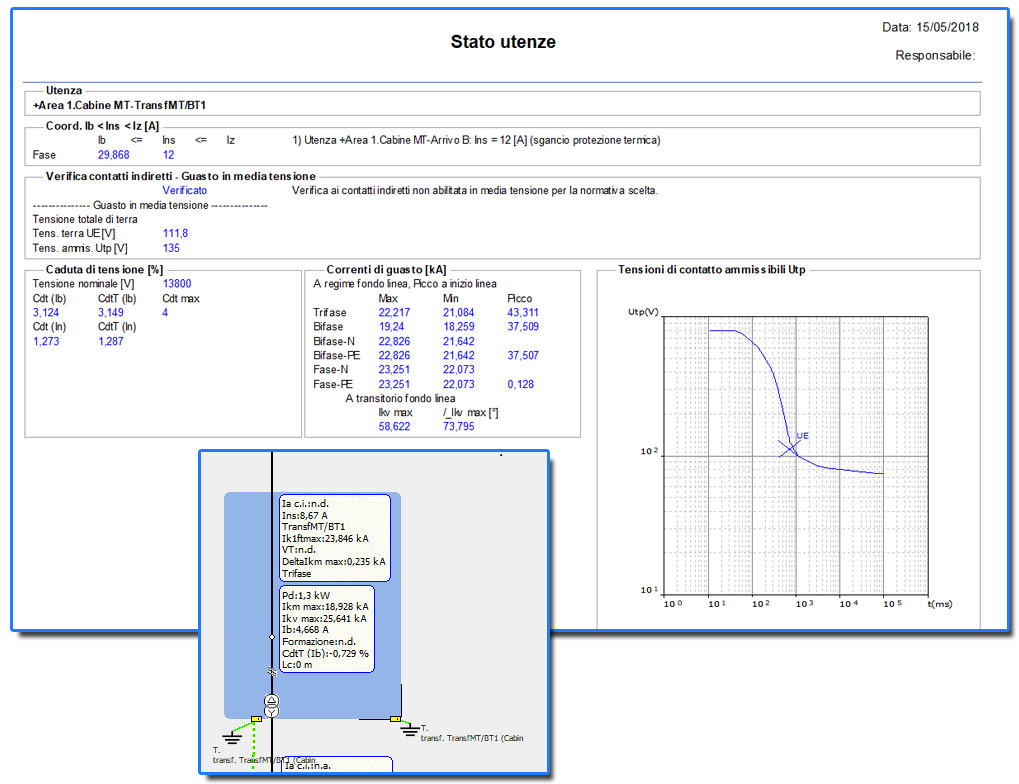1019x784 pixels.
Task: Click the switch symbol above the transformer
Action: [272, 672]
